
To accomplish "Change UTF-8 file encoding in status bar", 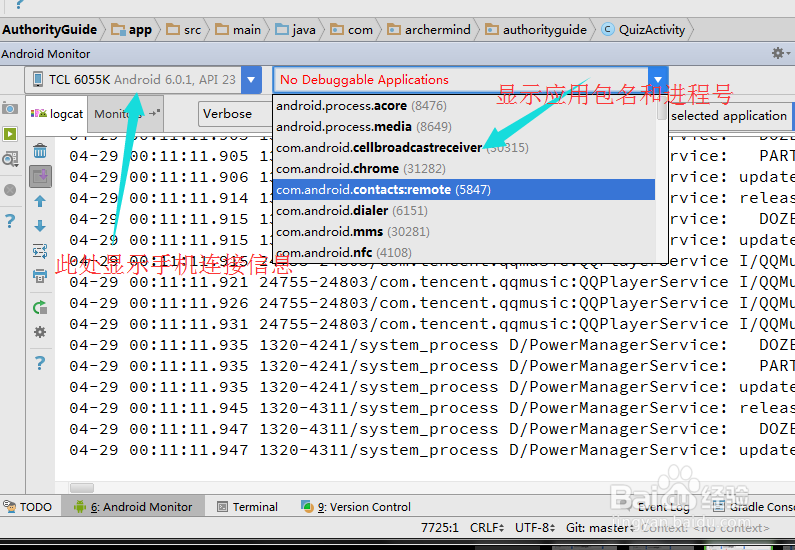I will click(x=535, y=528).
